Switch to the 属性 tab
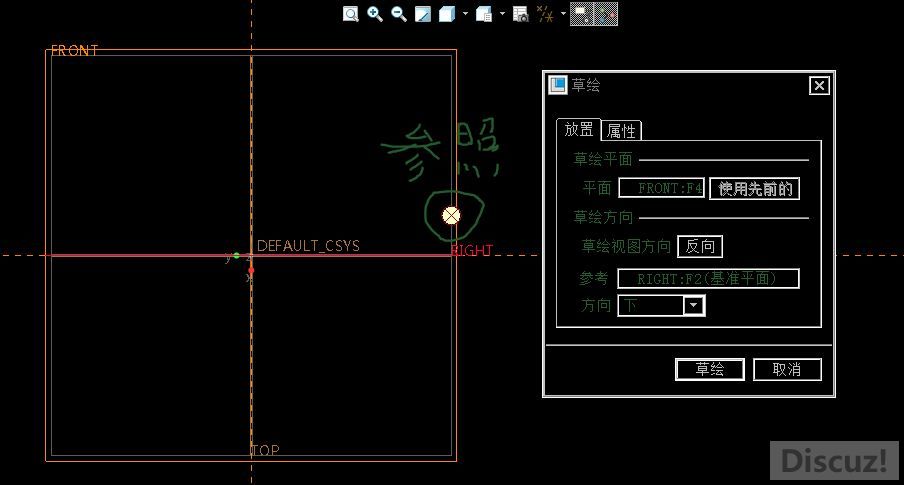The width and height of the screenshot is (904, 485). pyautogui.click(x=621, y=131)
